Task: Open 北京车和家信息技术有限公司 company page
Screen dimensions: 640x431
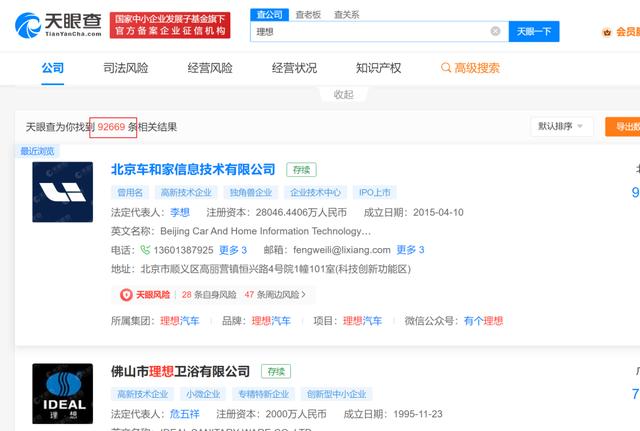Action: coord(193,170)
